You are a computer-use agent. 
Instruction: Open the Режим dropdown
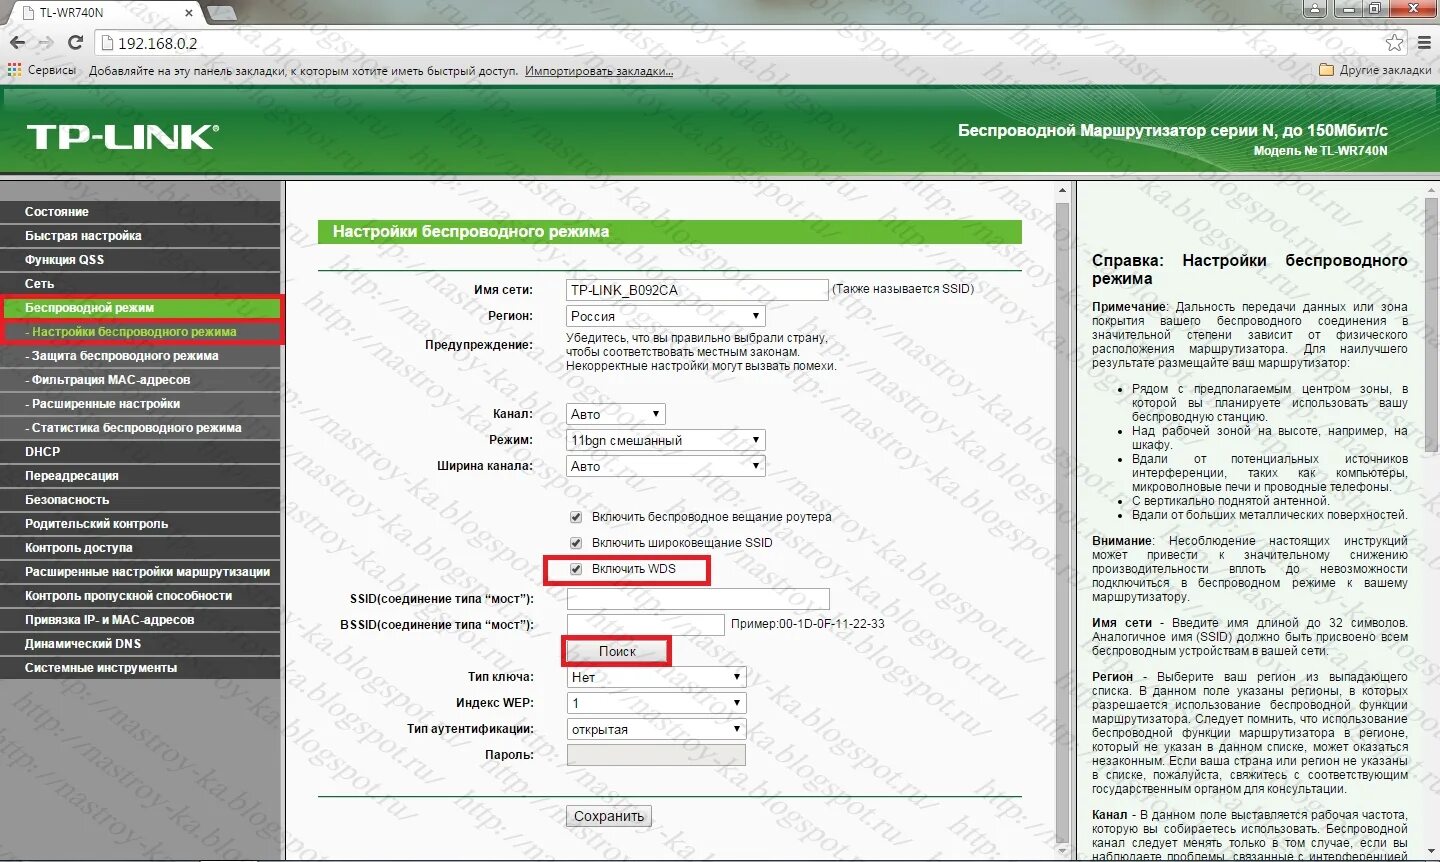click(666, 440)
